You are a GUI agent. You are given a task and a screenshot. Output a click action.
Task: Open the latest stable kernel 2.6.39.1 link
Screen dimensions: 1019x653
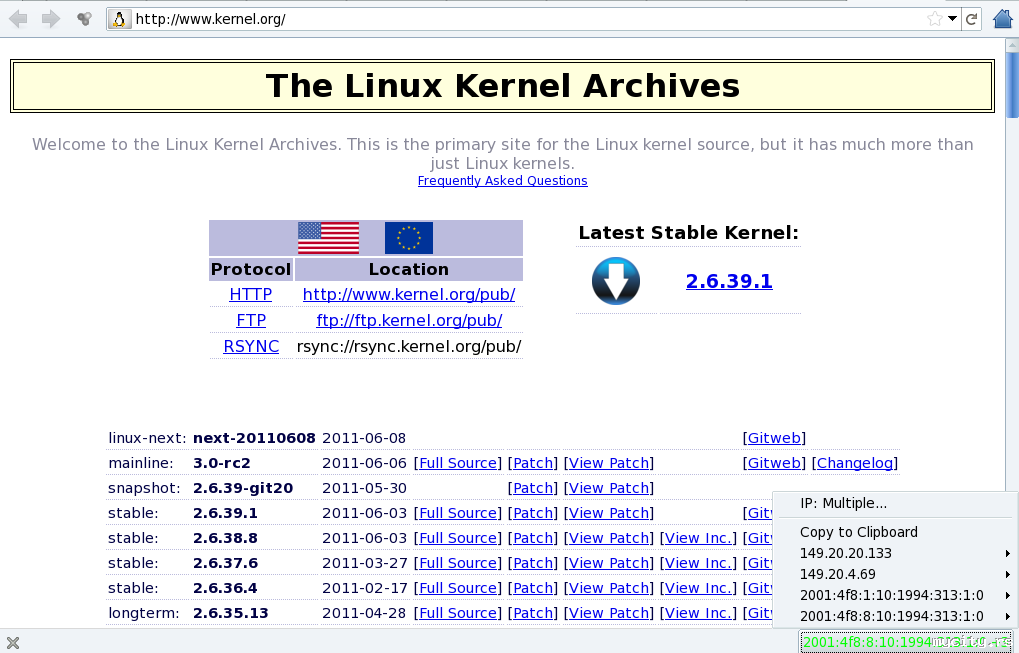click(x=729, y=281)
